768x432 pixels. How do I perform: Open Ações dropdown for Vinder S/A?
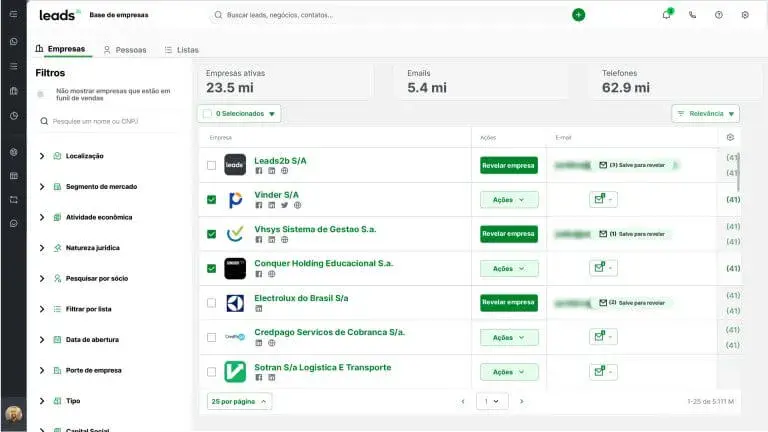pos(509,200)
